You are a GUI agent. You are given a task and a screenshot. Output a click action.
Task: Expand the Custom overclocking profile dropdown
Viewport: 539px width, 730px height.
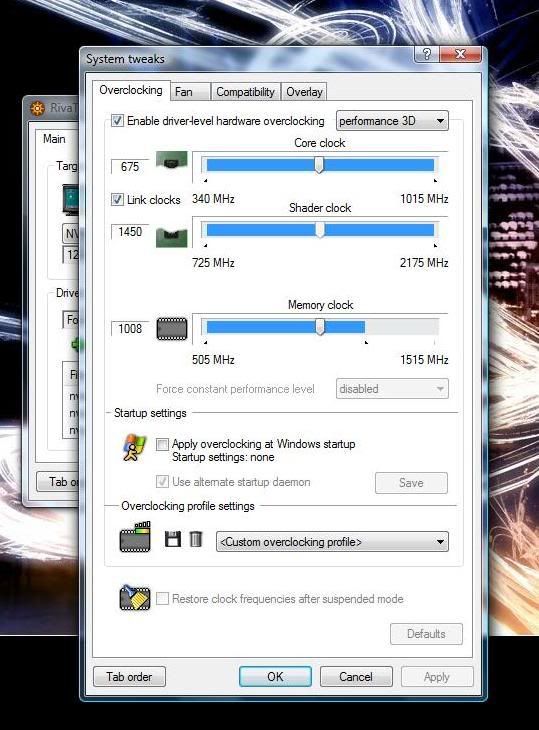pyautogui.click(x=332, y=542)
